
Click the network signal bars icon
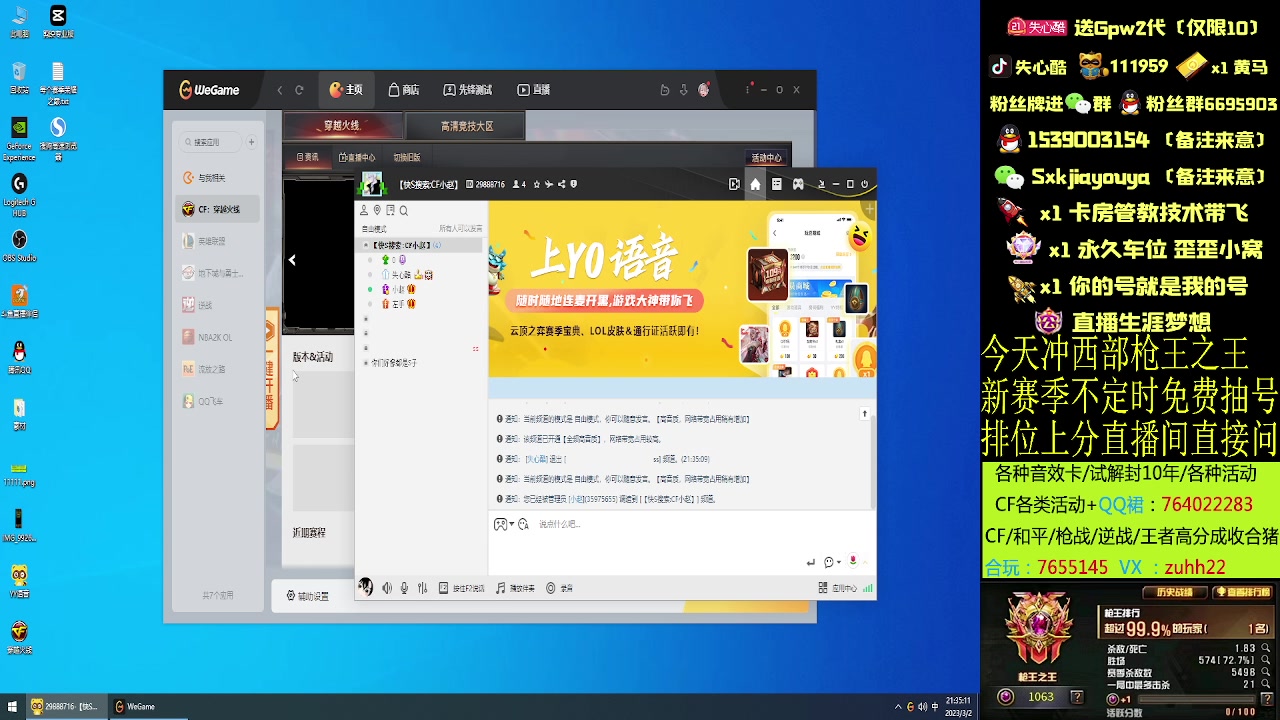click(868, 588)
